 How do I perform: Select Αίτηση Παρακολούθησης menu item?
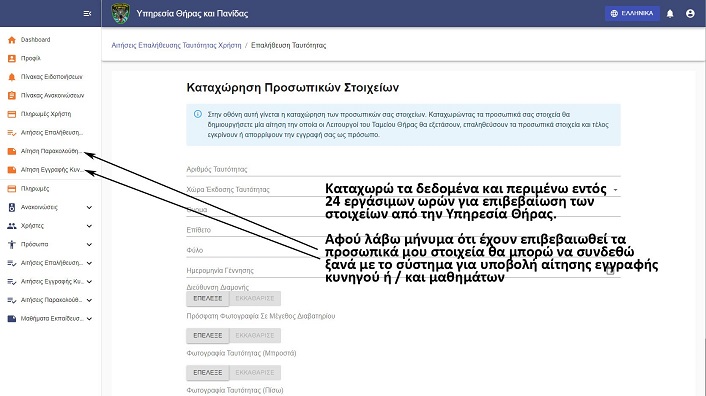50,151
